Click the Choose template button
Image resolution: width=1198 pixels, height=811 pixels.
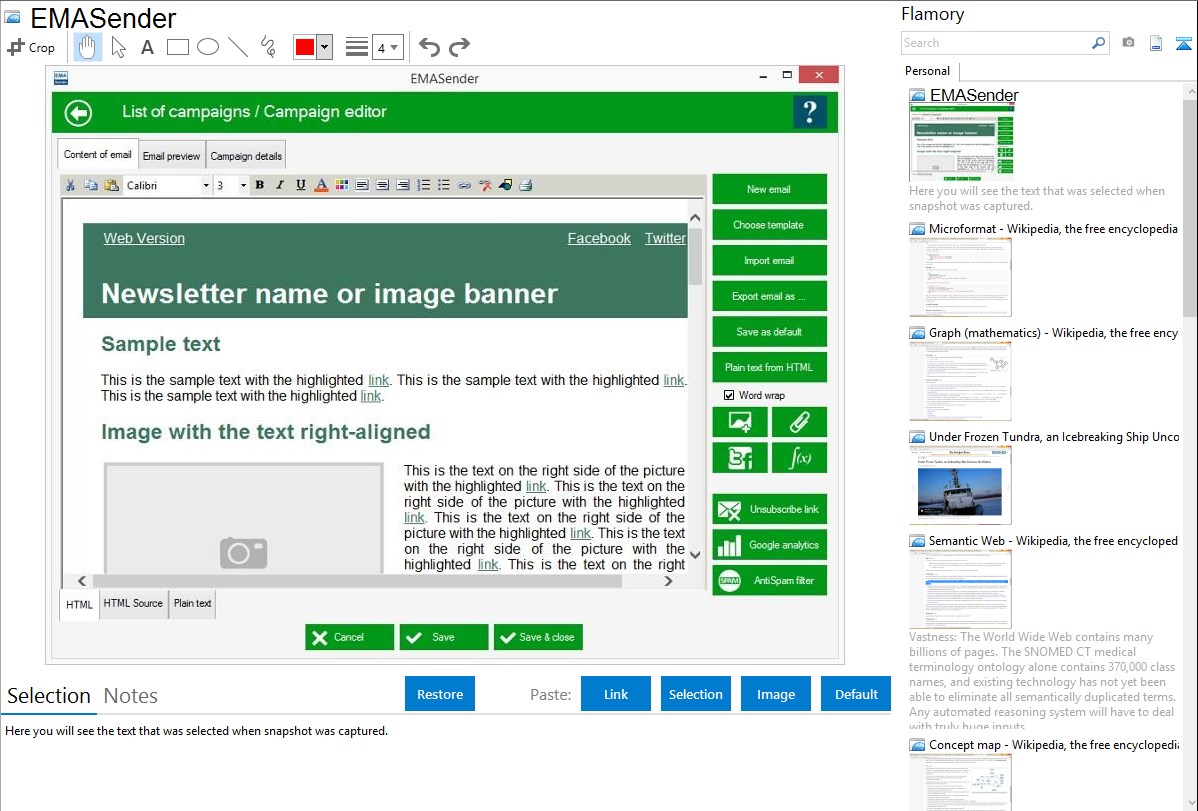pyautogui.click(x=769, y=225)
